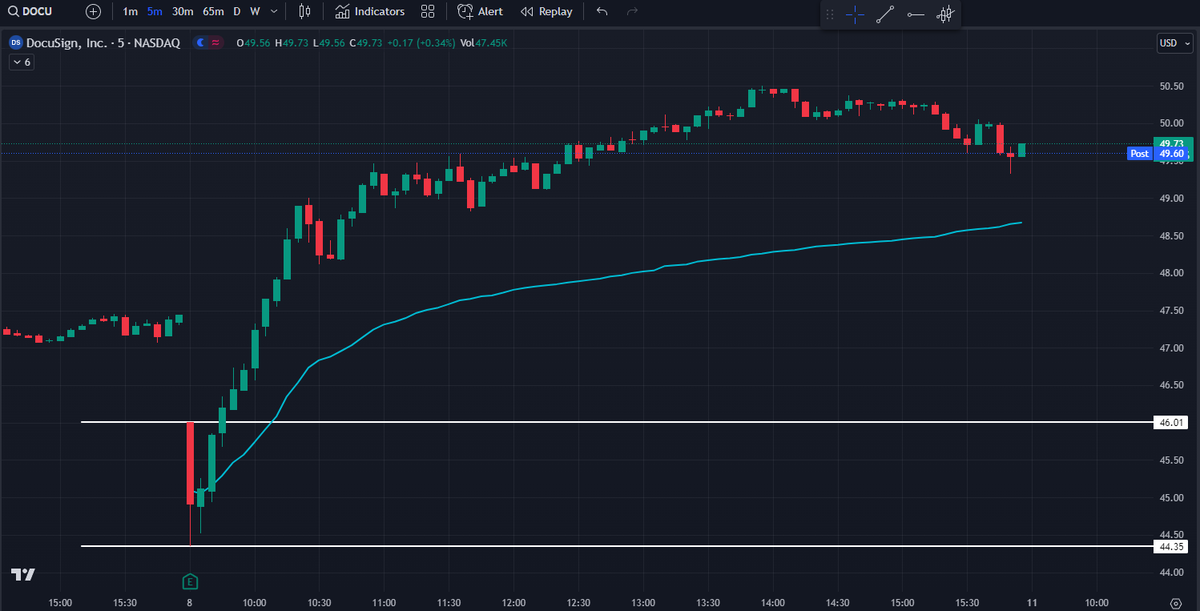
Task: Click the Post market price label
Action: 1139,154
